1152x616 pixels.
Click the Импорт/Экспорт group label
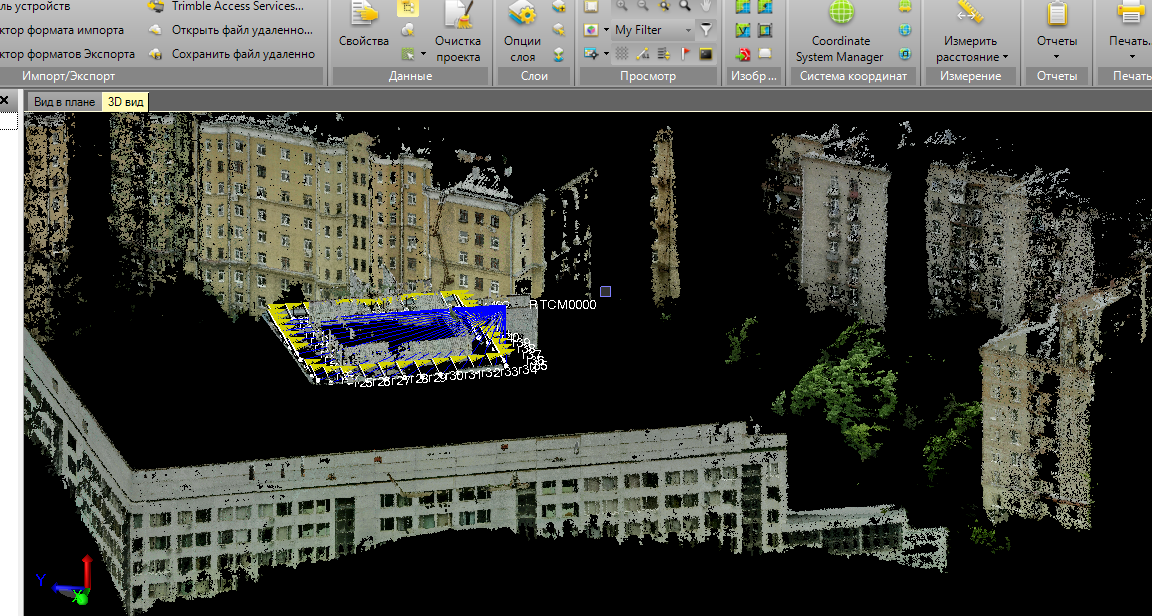tap(68, 76)
